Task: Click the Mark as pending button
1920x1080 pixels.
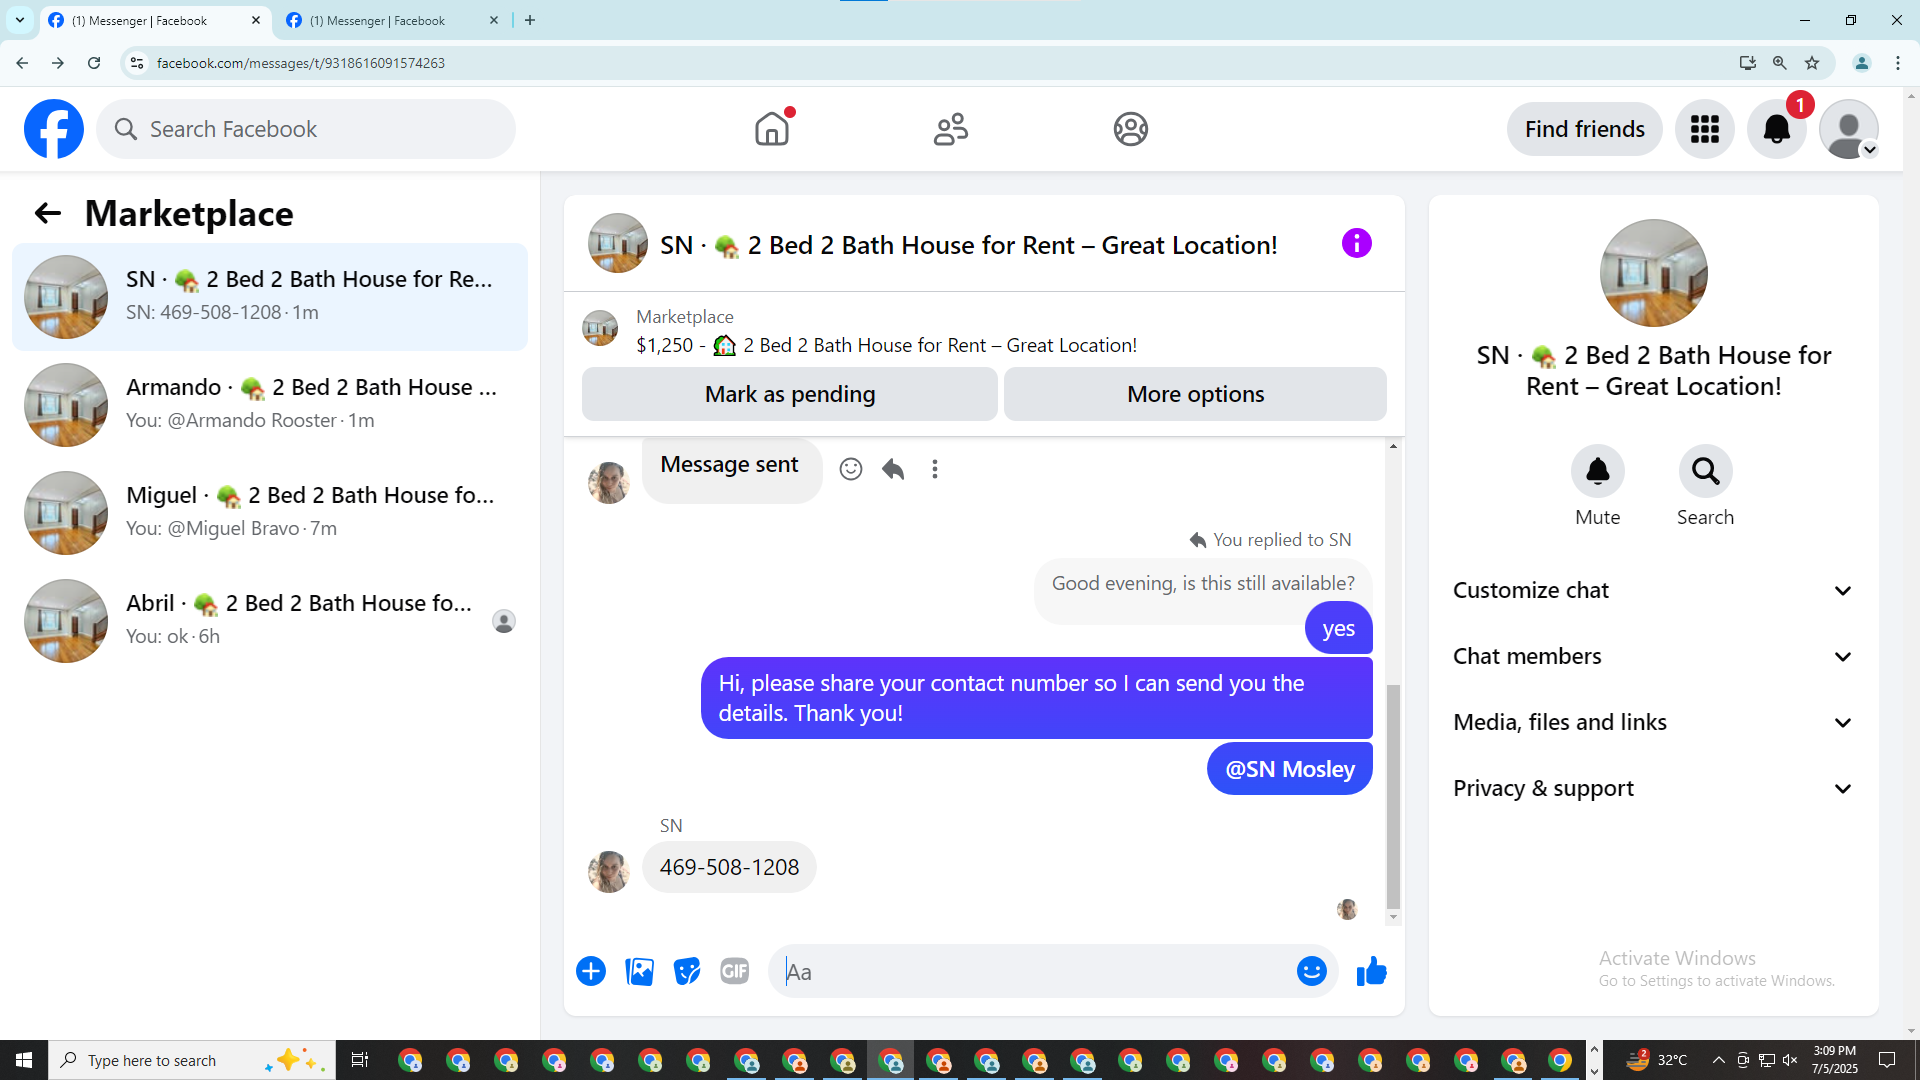Action: [789, 394]
